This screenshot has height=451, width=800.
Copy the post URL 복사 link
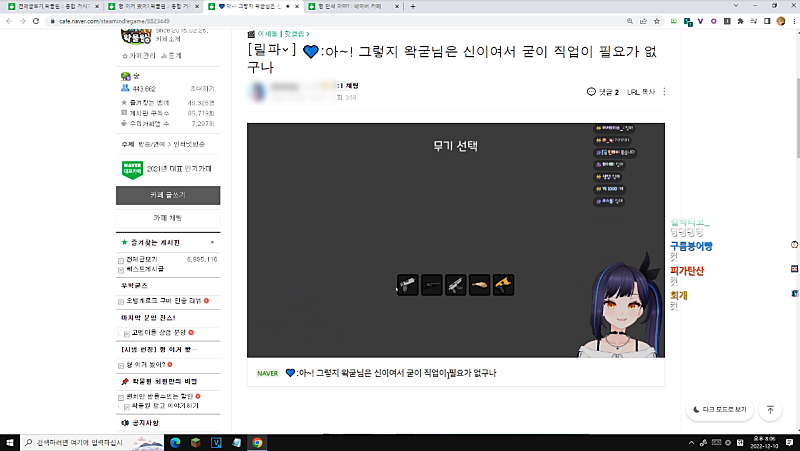[x=641, y=92]
